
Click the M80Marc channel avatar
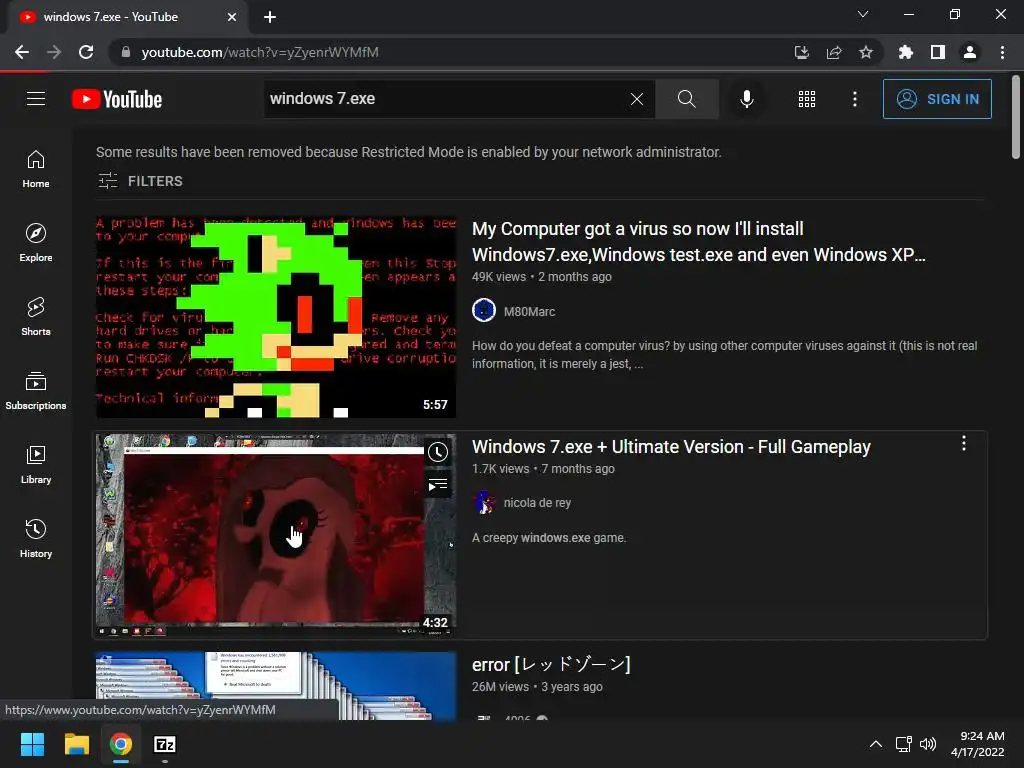[484, 310]
